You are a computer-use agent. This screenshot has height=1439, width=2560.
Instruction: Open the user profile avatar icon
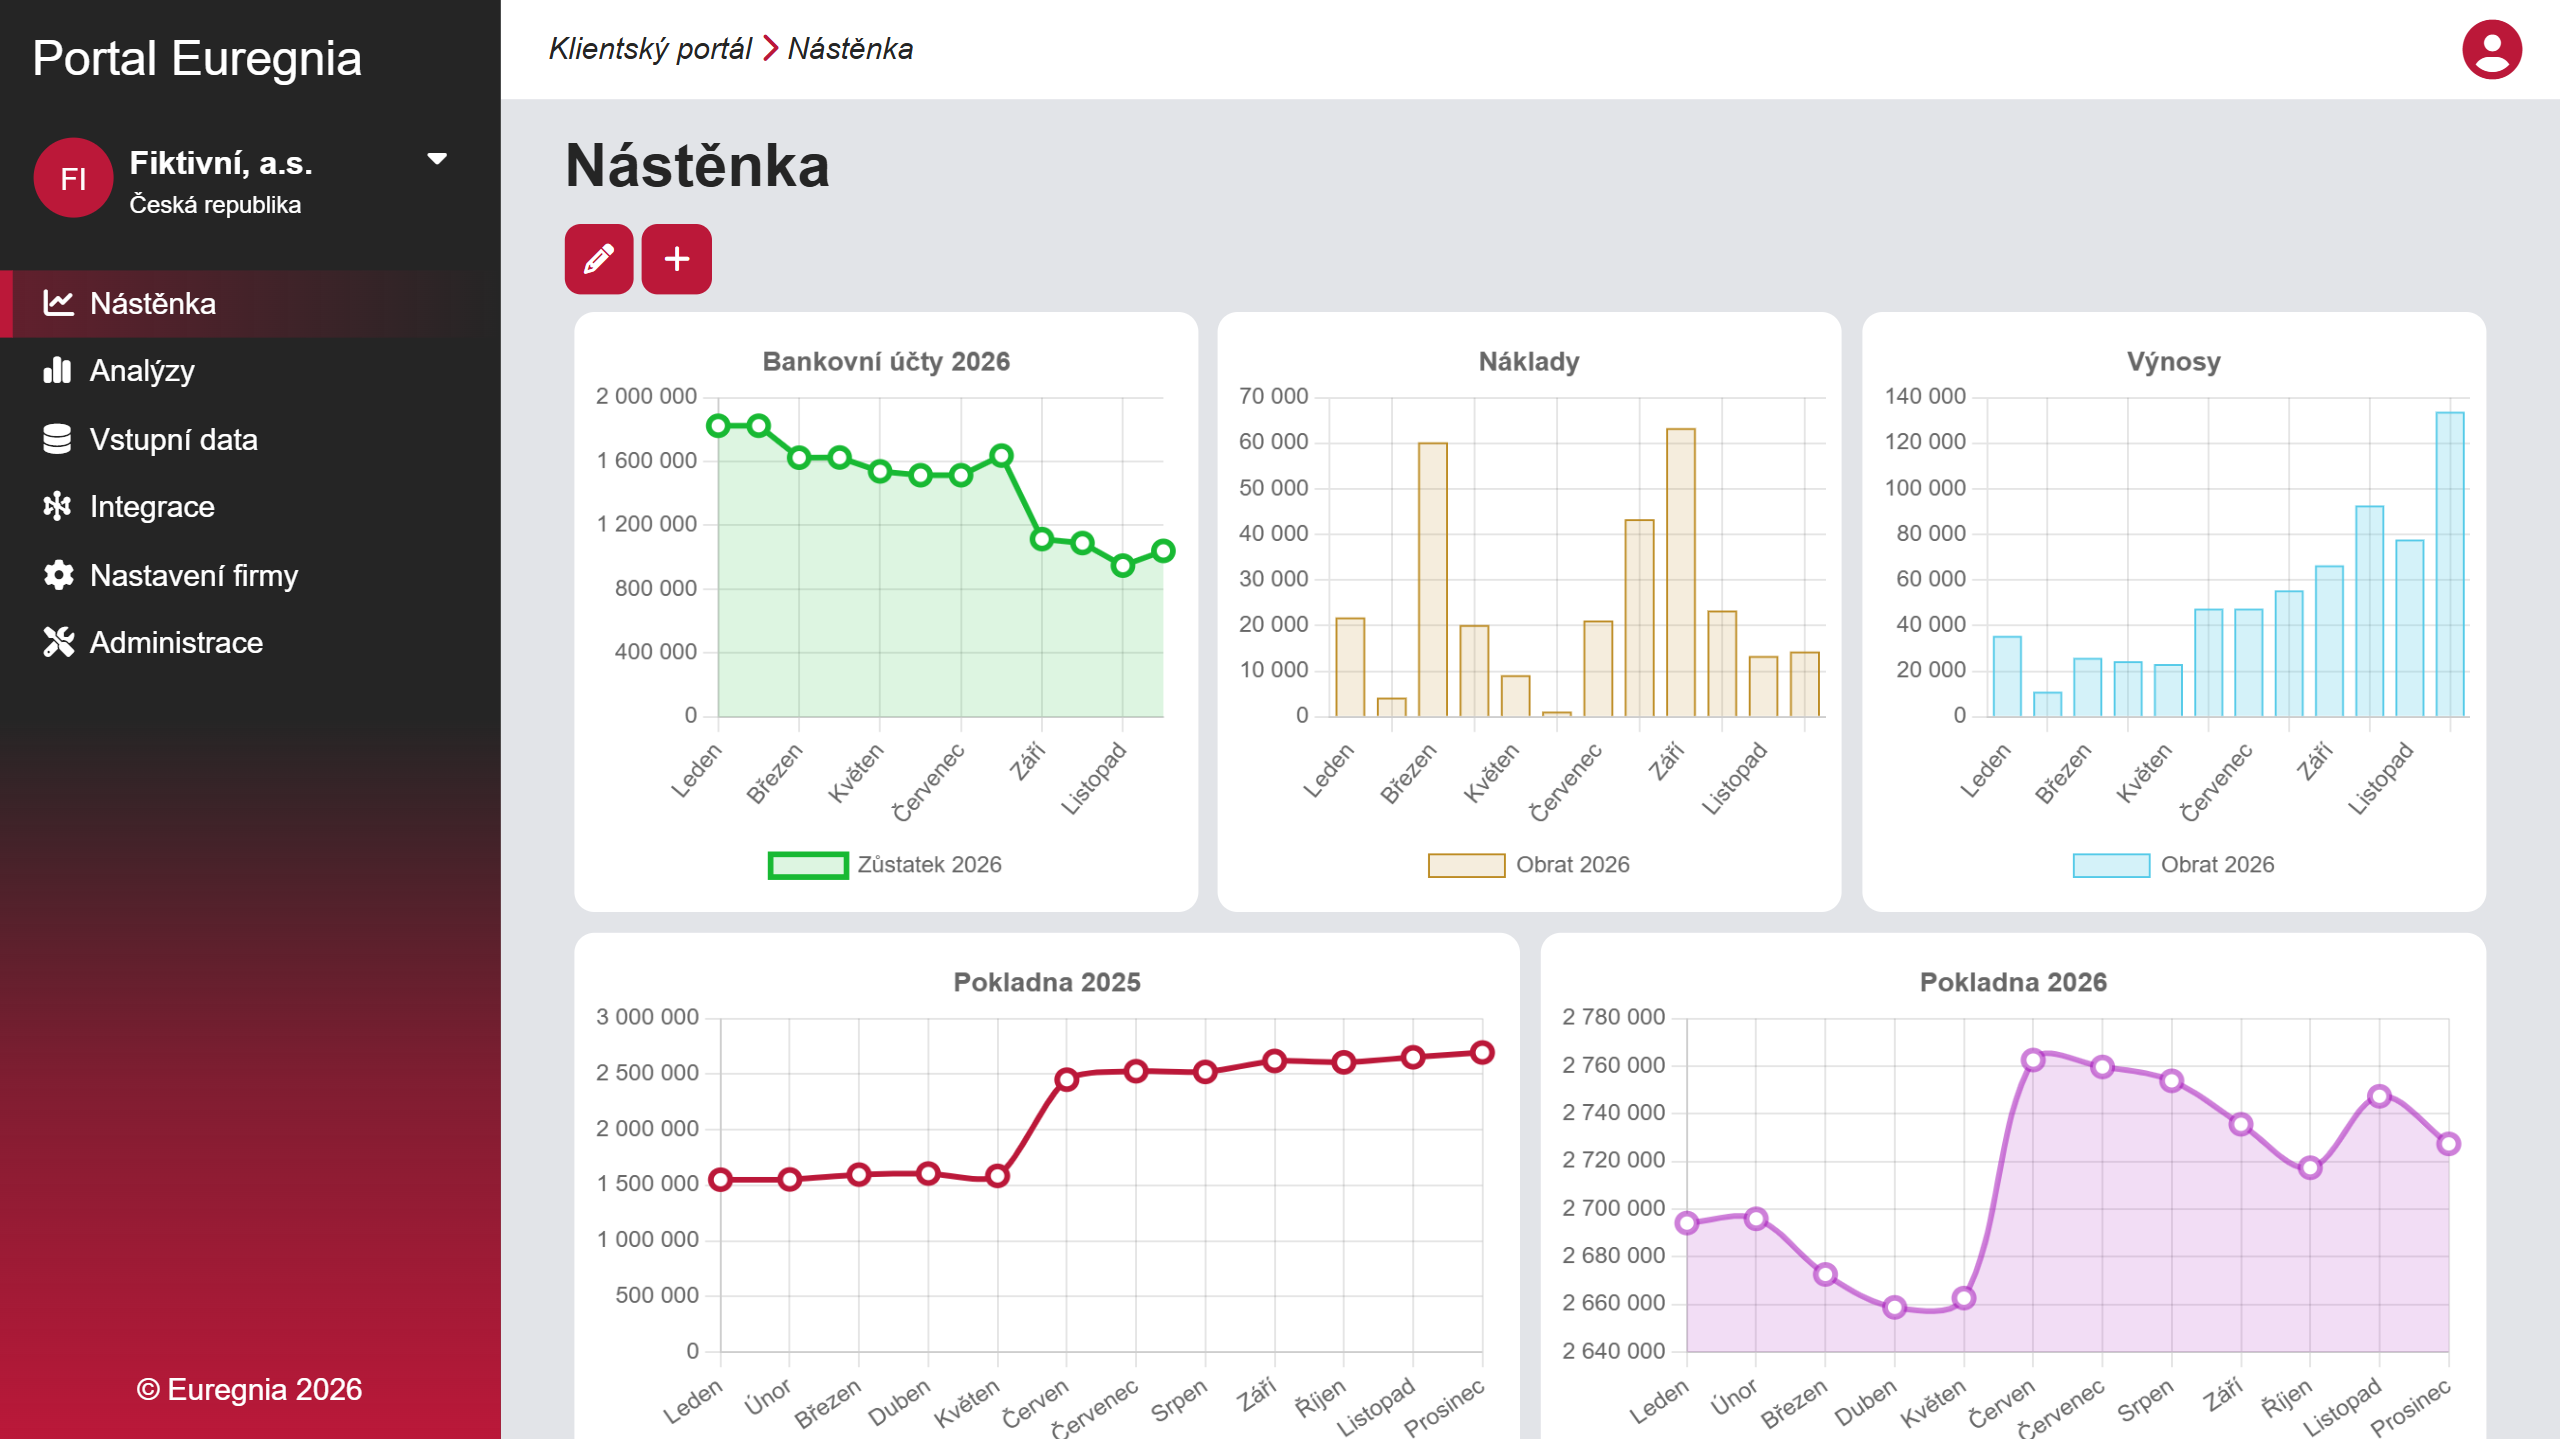2491,49
